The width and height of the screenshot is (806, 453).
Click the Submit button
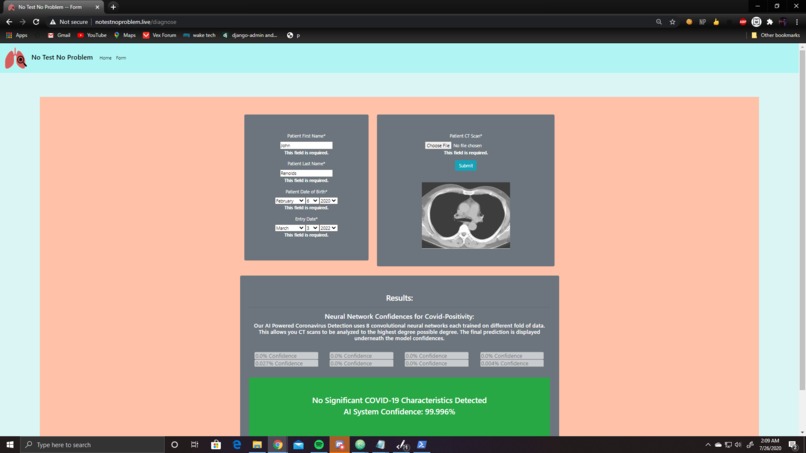pyautogui.click(x=466, y=166)
